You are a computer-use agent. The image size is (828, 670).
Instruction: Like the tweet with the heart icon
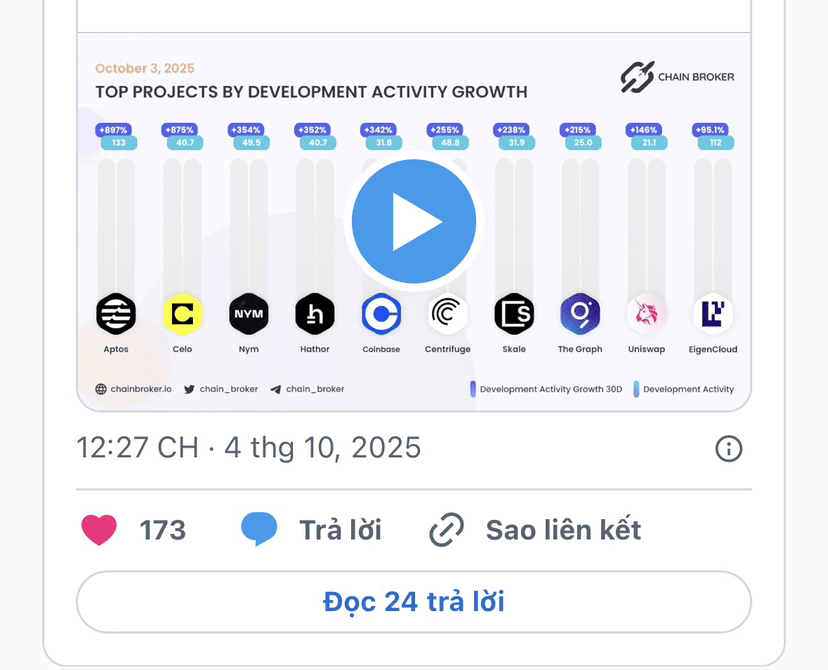99,530
